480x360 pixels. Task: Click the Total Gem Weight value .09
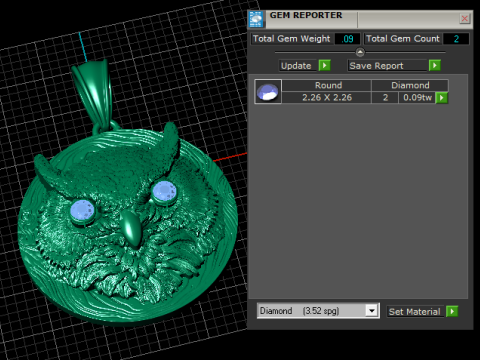(x=347, y=39)
